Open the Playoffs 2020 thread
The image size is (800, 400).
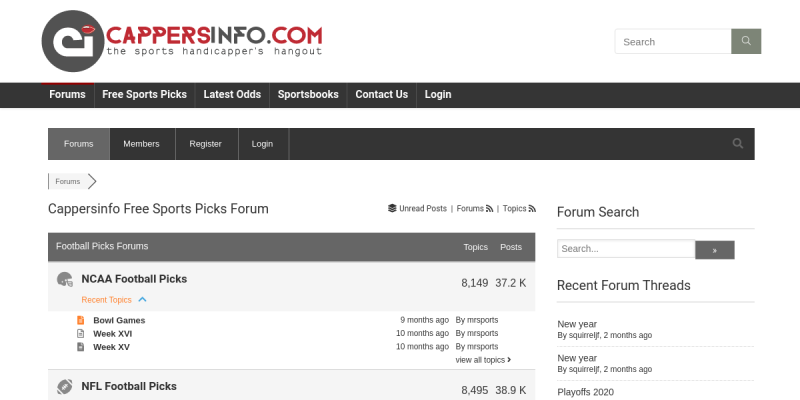coord(585,392)
